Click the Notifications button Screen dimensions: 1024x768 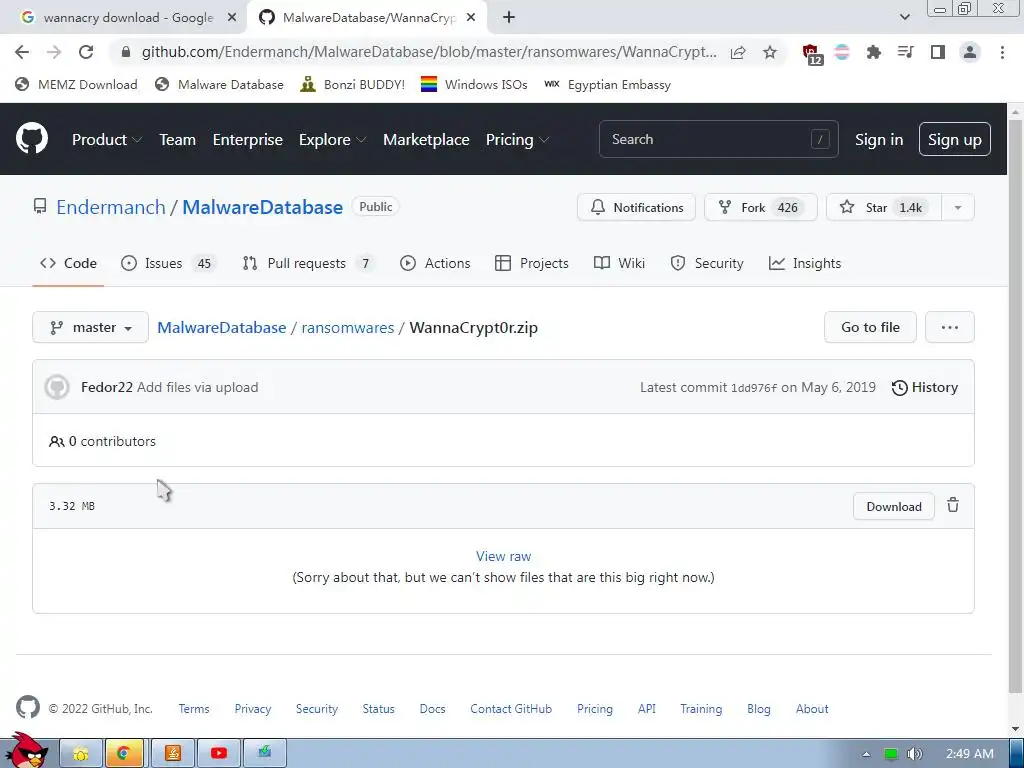pyautogui.click(x=636, y=208)
